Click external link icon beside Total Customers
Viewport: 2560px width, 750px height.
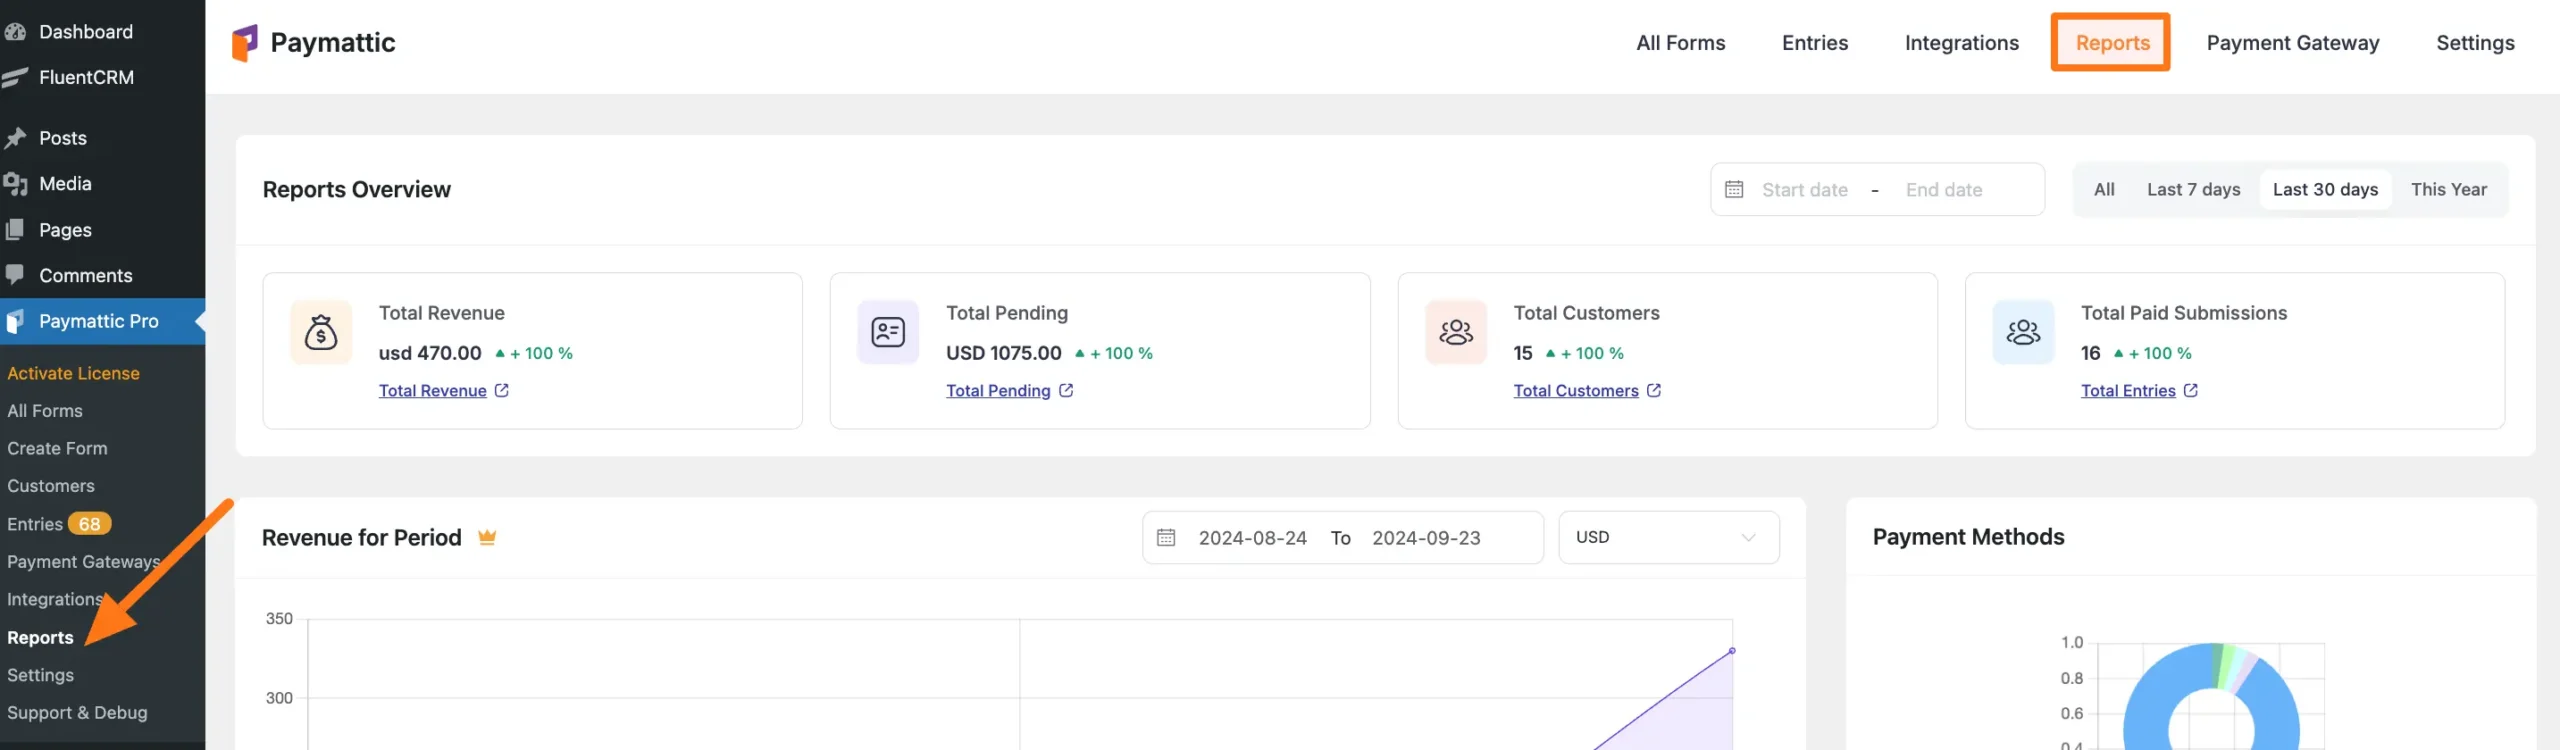1654,391
